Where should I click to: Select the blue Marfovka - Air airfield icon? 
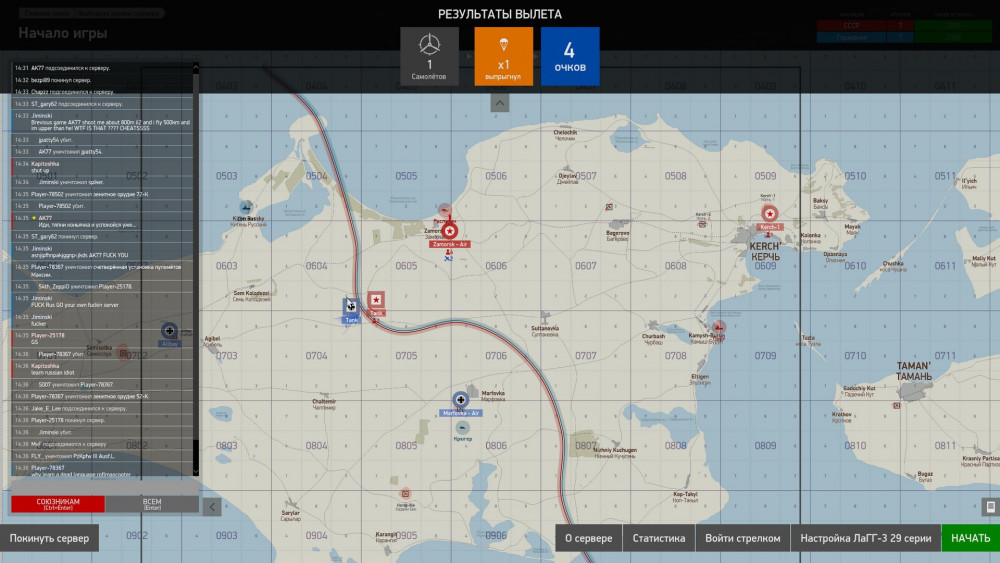(460, 400)
